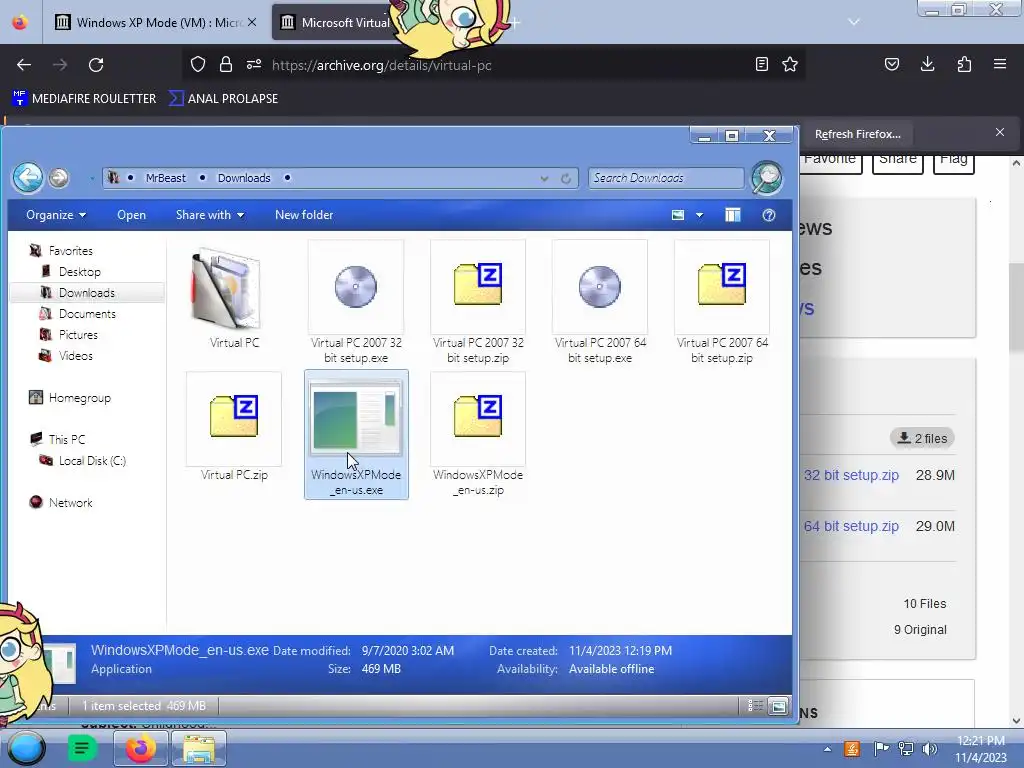Close the Windows XP Mode tab
Image resolution: width=1024 pixels, height=768 pixels.
(251, 22)
